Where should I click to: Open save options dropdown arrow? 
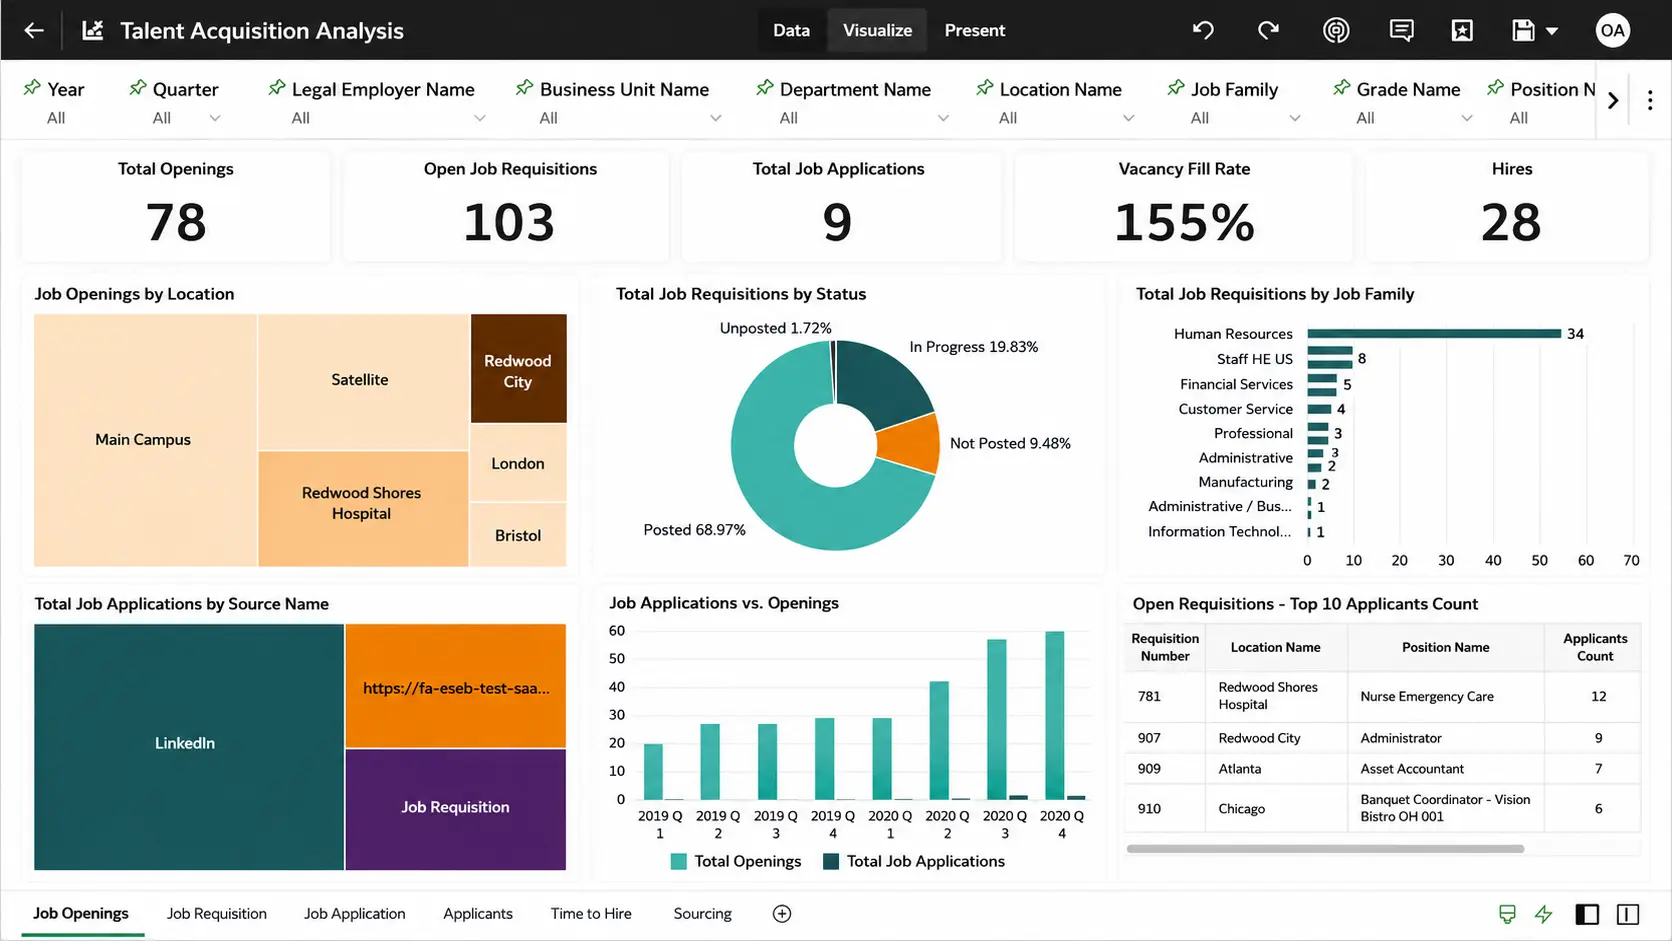(x=1552, y=31)
